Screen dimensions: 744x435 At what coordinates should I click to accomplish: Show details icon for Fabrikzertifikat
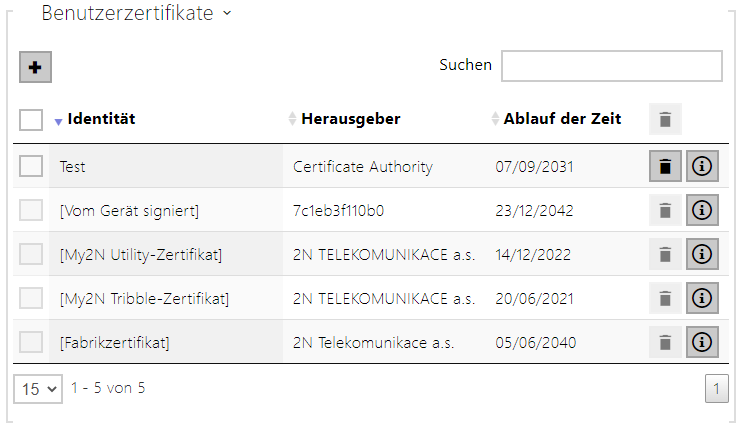pyautogui.click(x=702, y=342)
